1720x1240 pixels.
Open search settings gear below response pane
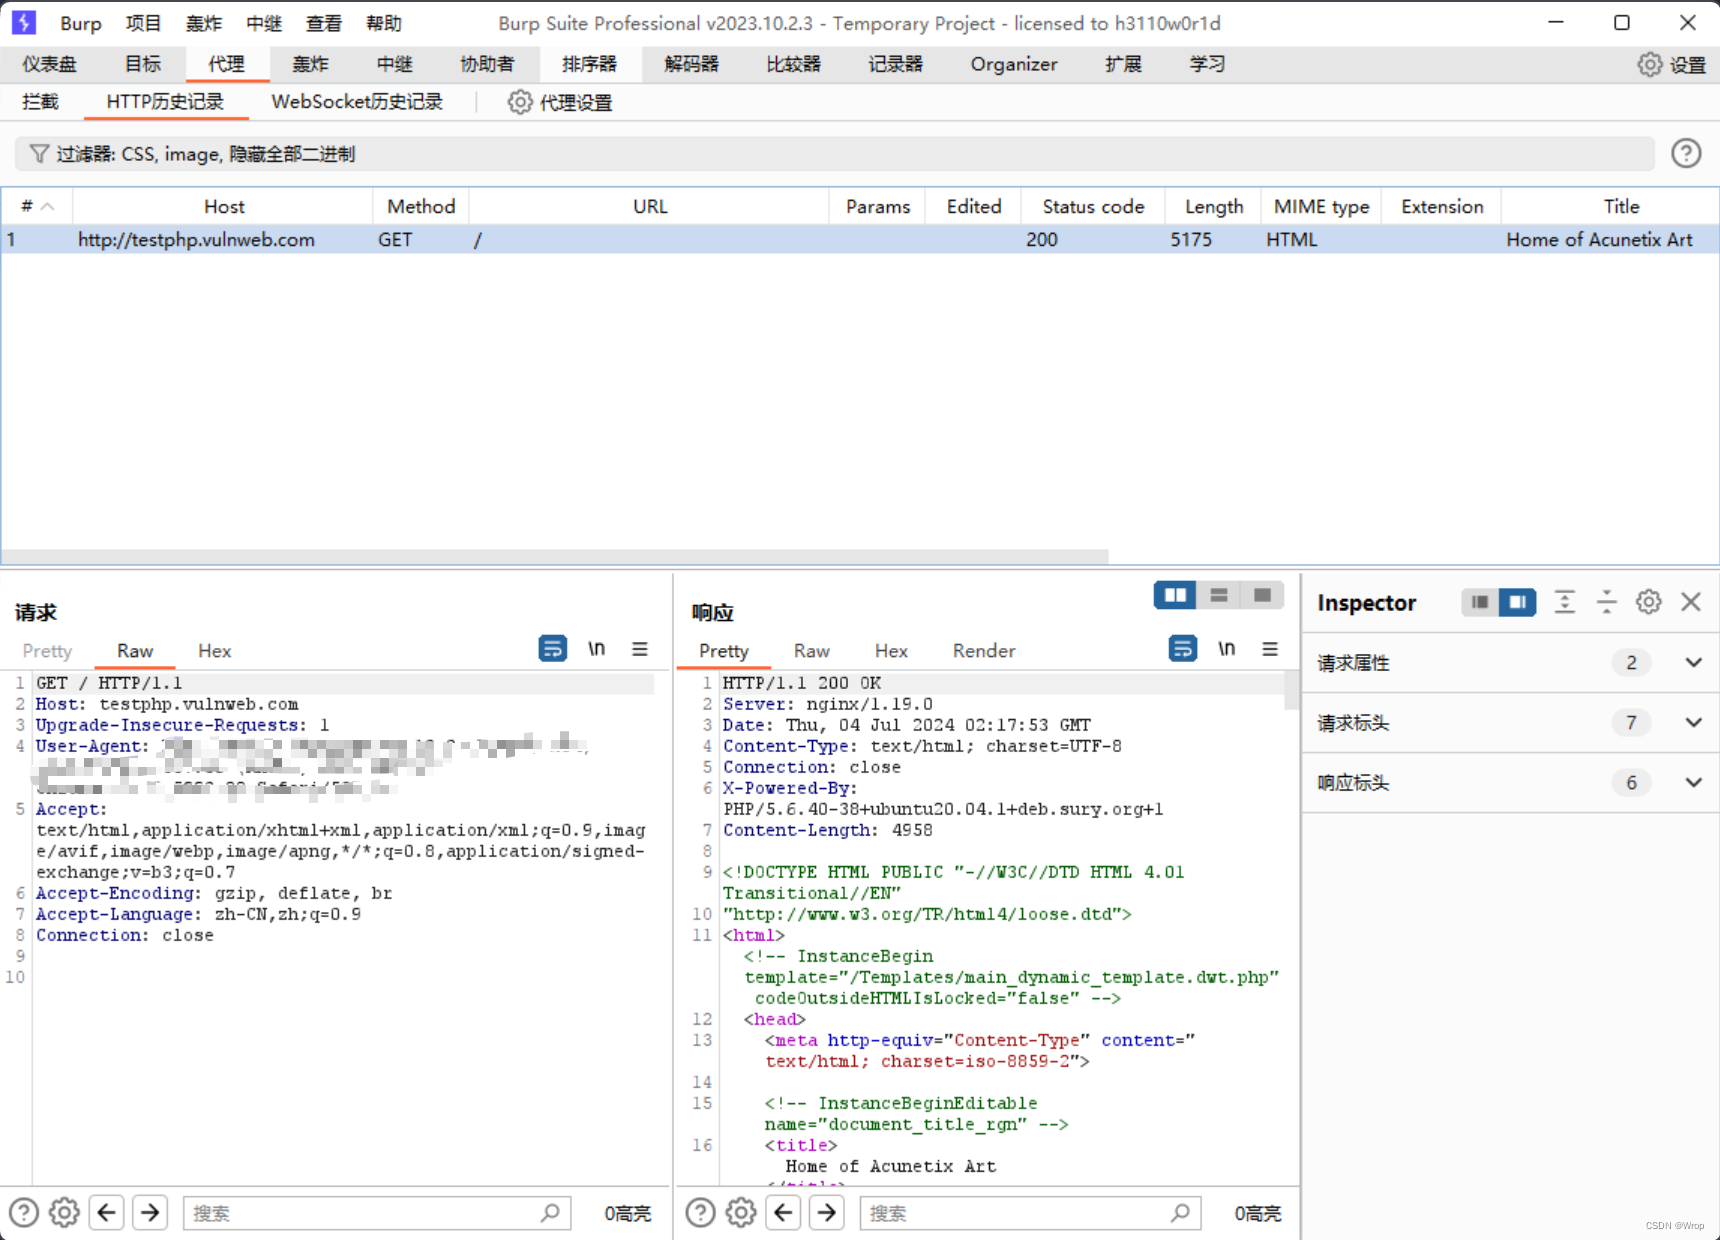[741, 1213]
